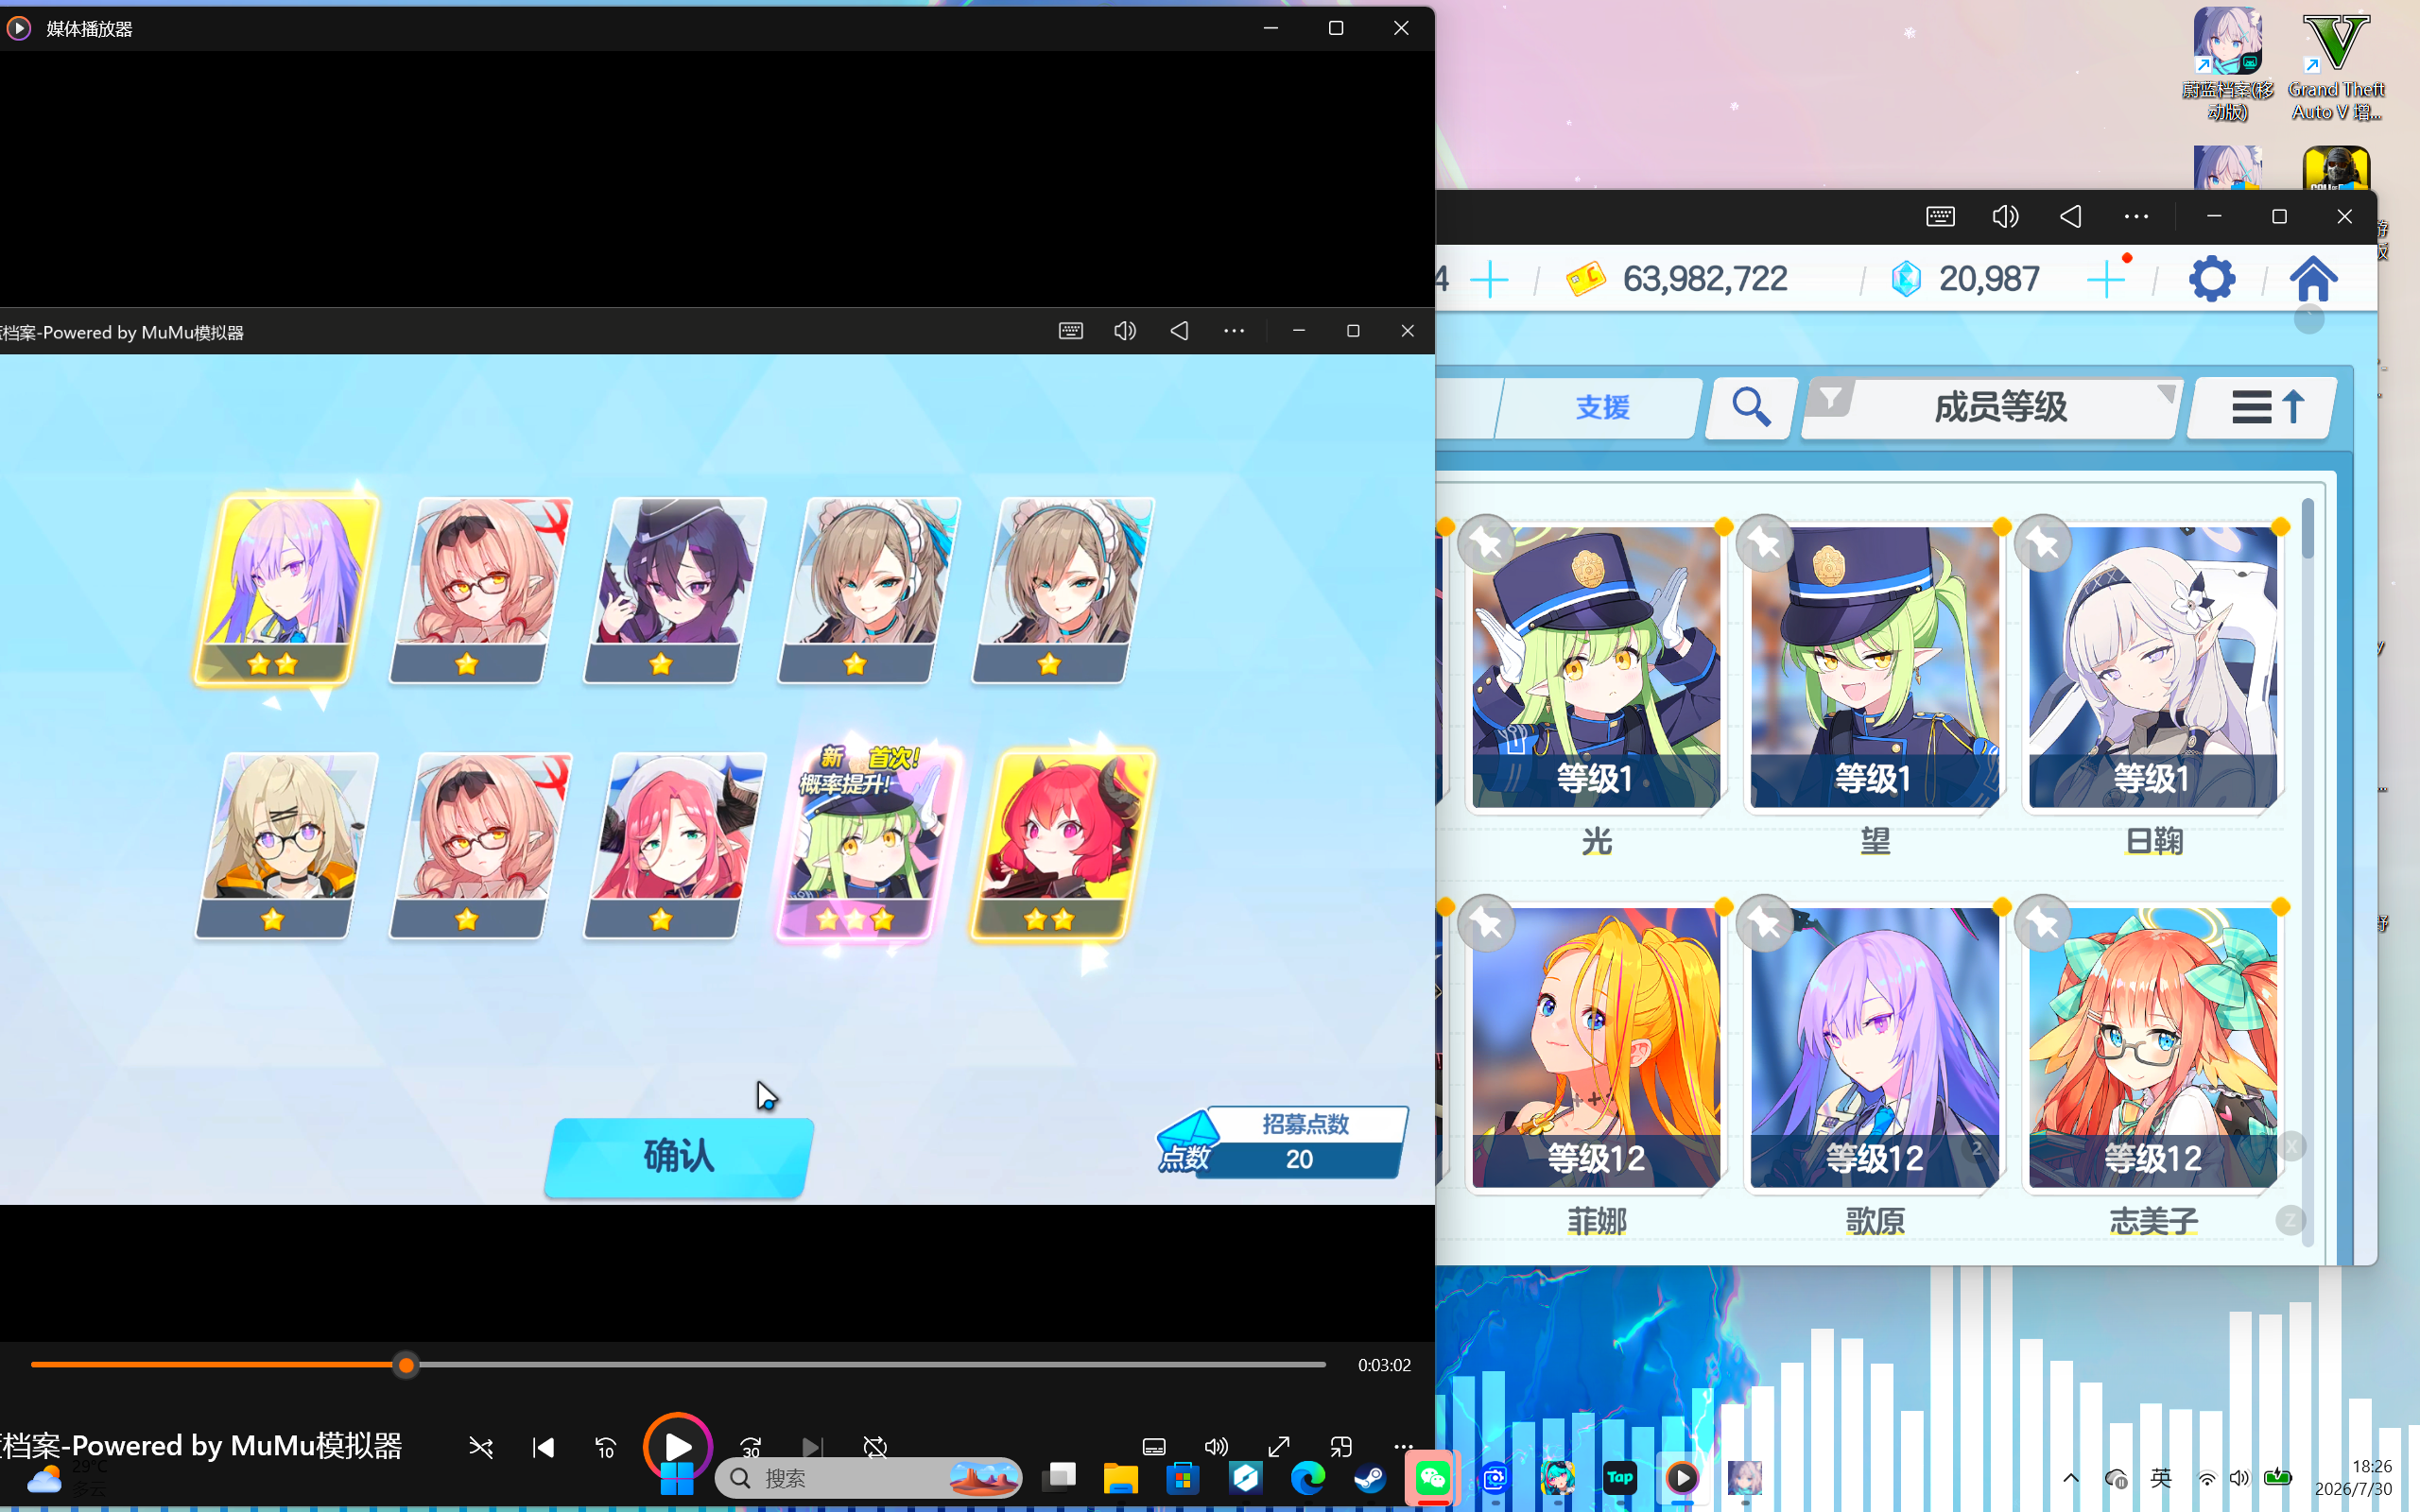2420x1512 pixels.
Task: Select the student card 菲娜
Action: 1596,1047
